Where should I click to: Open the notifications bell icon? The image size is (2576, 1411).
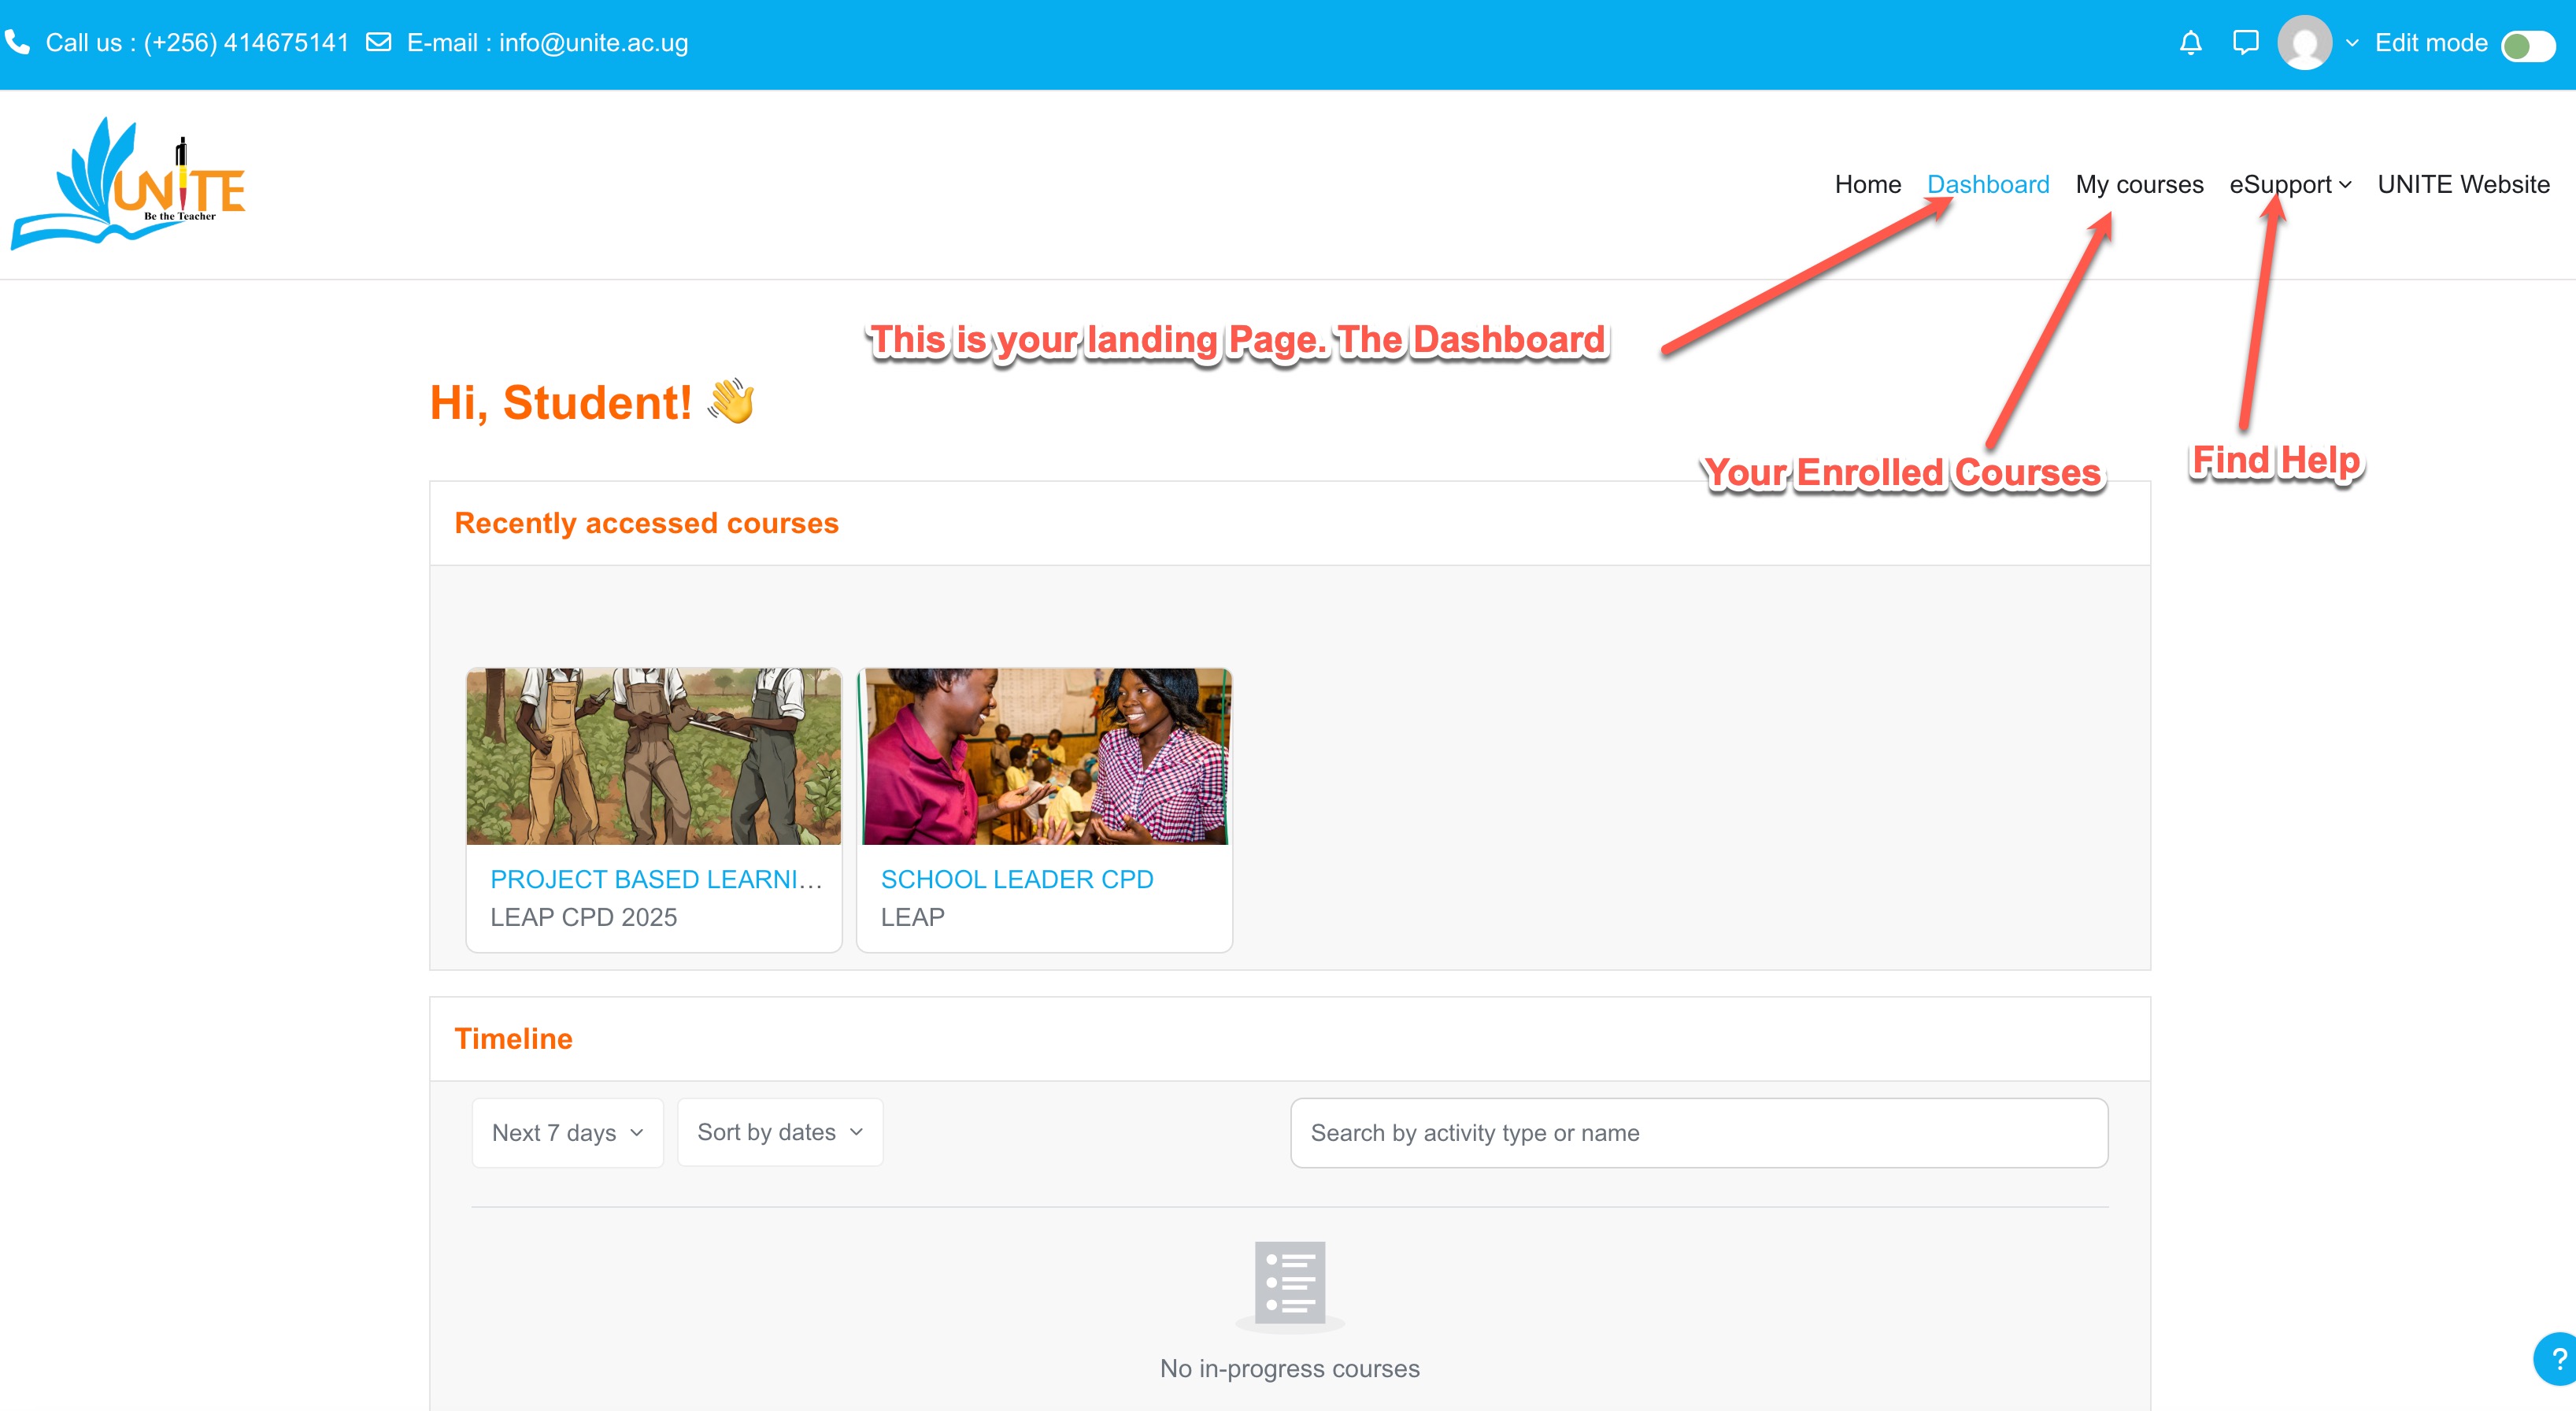pos(2190,43)
